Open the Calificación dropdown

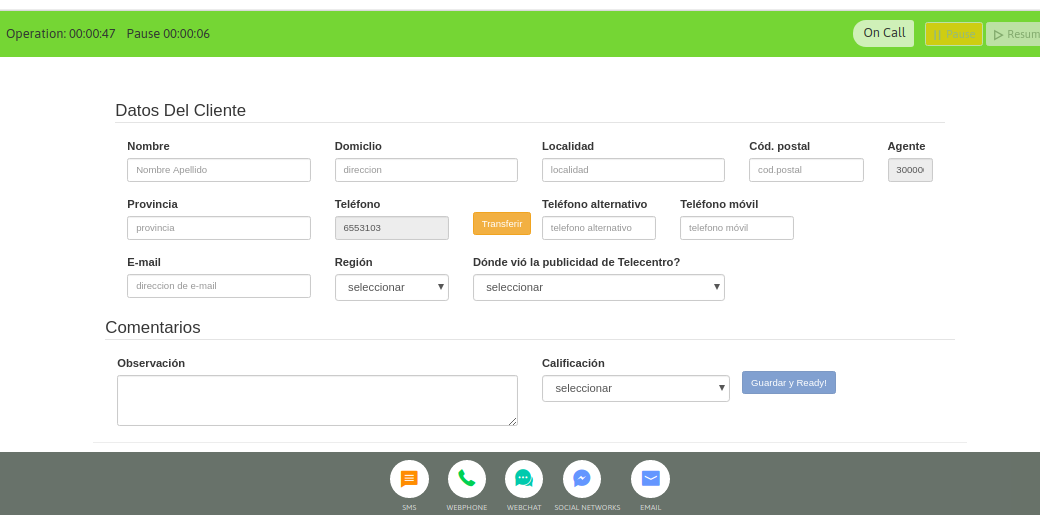click(636, 388)
